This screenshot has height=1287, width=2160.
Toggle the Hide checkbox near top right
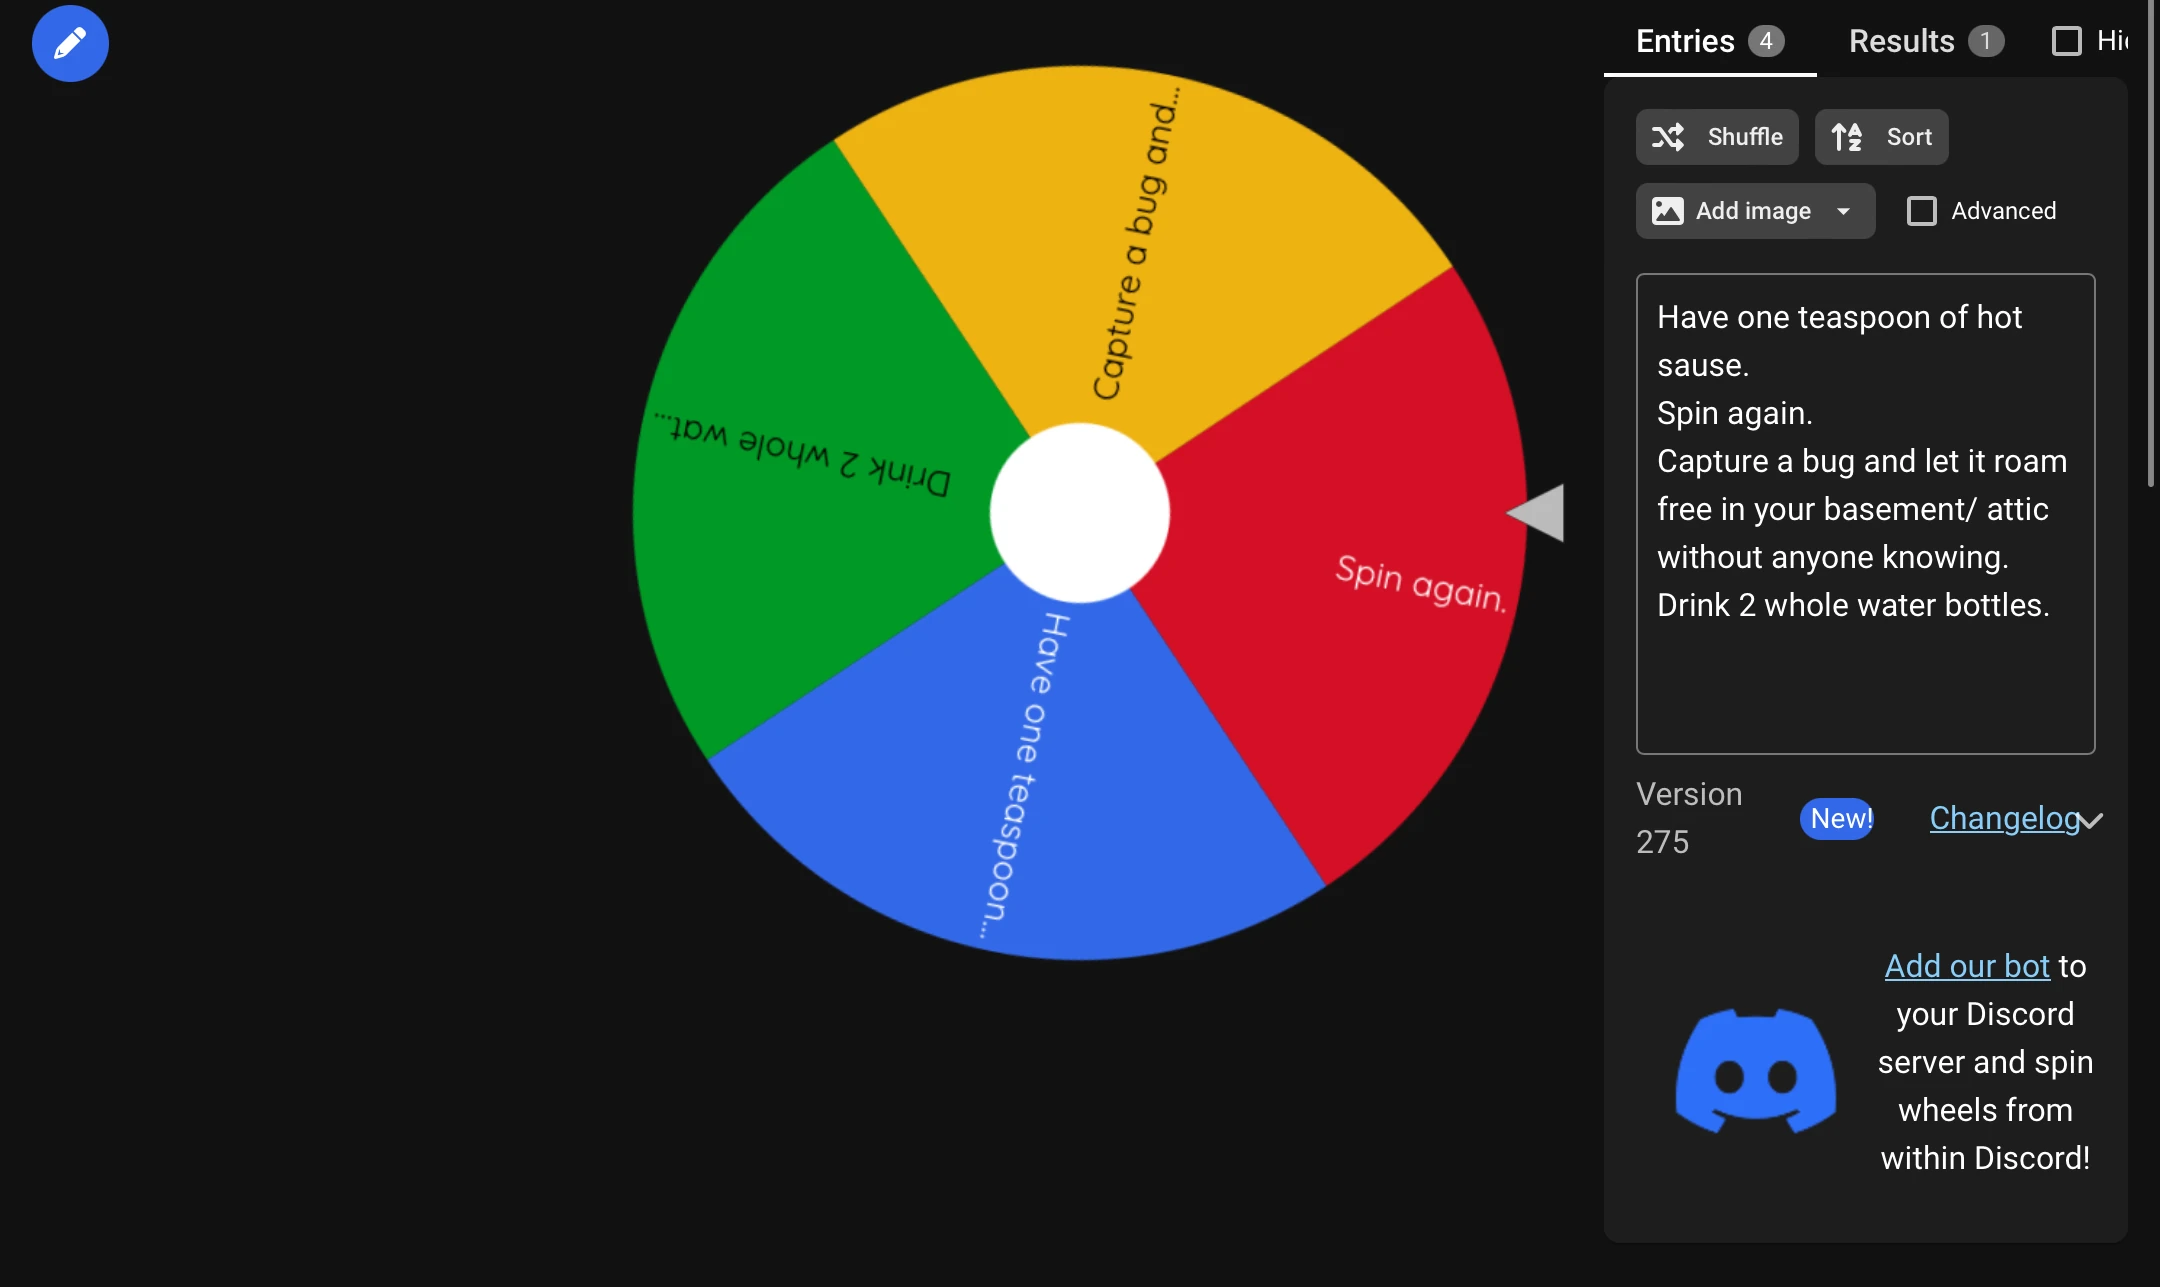2069,41
